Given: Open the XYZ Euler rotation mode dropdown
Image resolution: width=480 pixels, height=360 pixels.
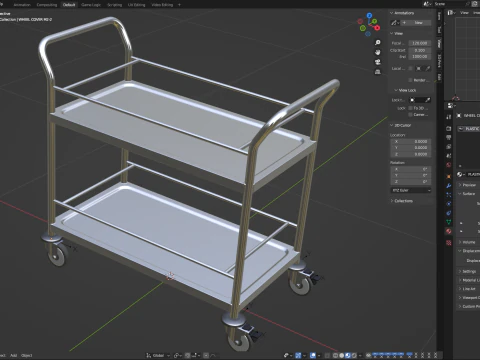Looking at the screenshot, I should 411,190.
